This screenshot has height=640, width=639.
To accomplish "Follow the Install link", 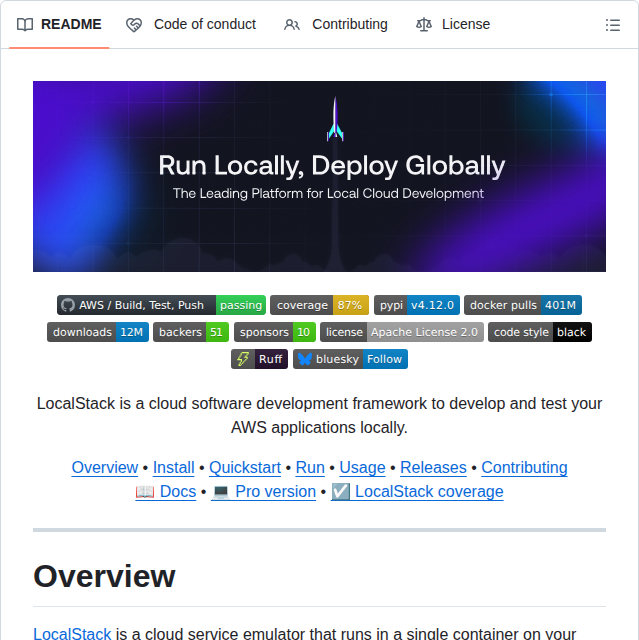I will 173,467.
